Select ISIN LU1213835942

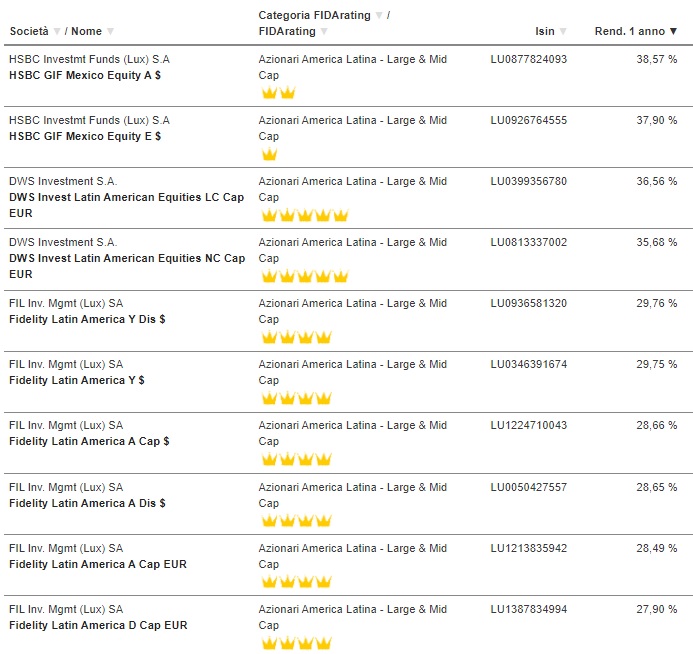click(529, 548)
